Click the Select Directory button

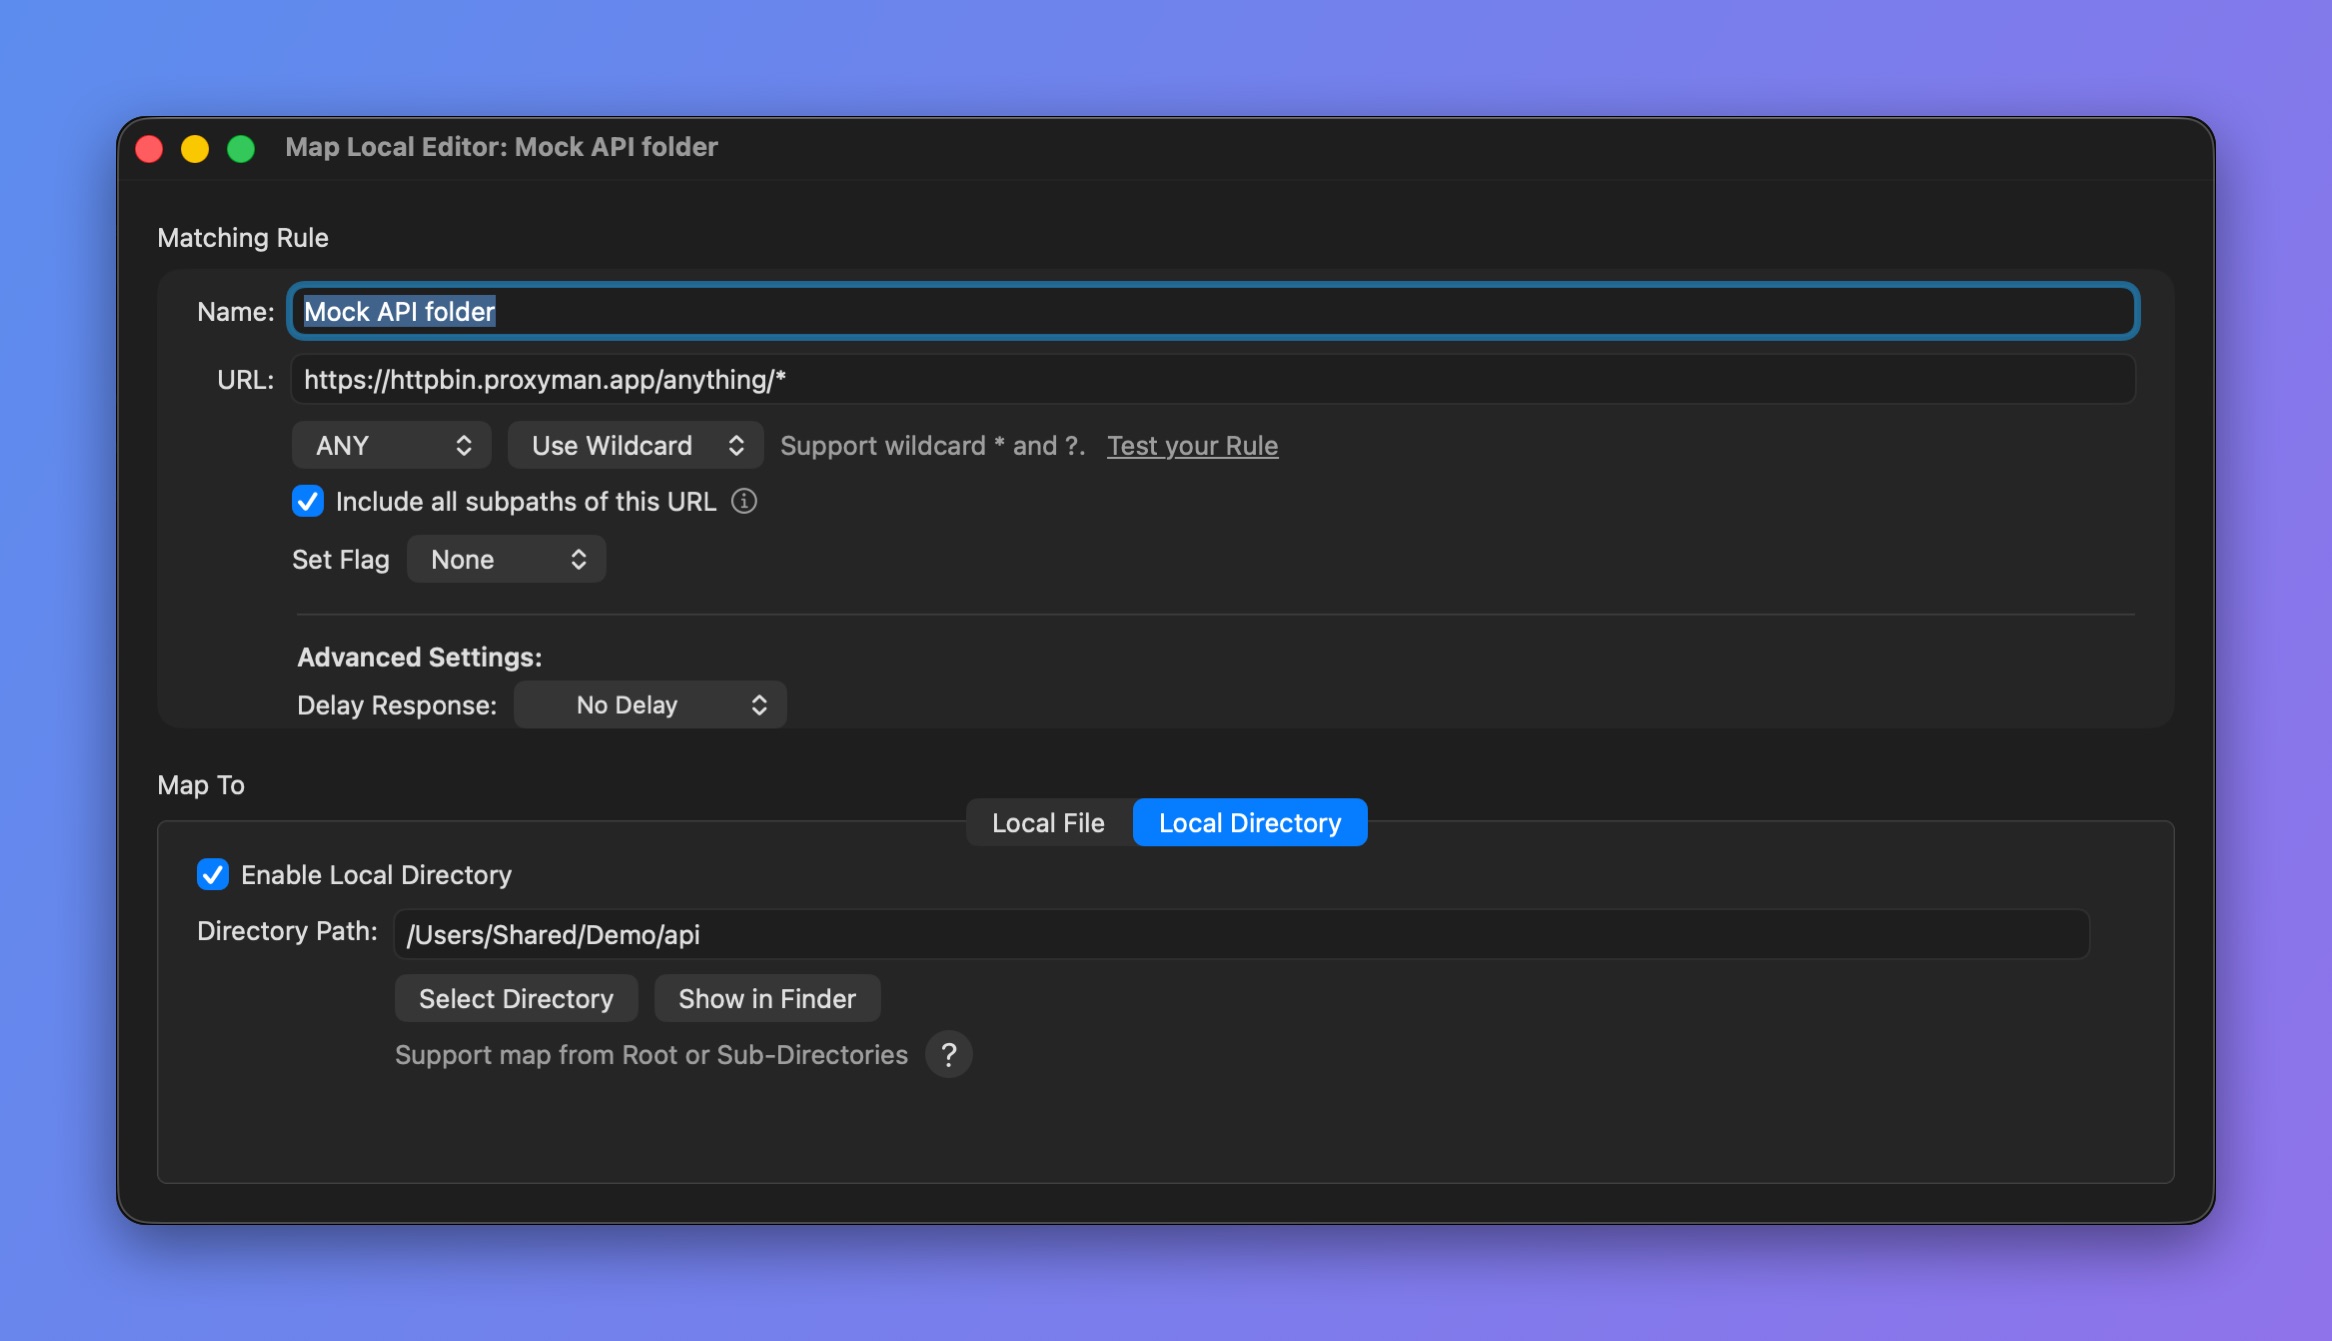coord(516,998)
